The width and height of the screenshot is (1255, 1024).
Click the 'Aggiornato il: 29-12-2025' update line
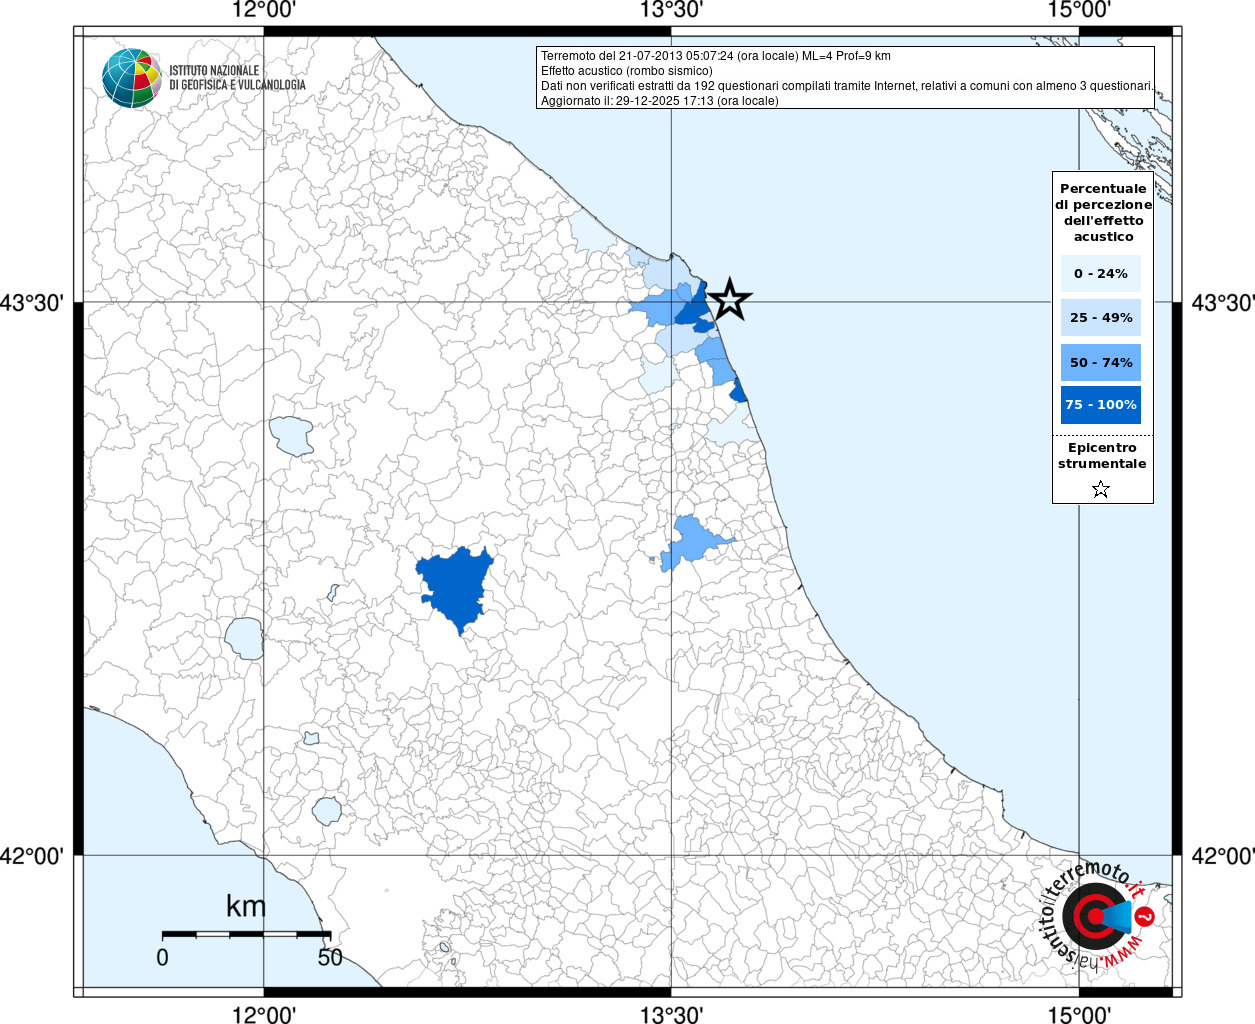point(659,101)
